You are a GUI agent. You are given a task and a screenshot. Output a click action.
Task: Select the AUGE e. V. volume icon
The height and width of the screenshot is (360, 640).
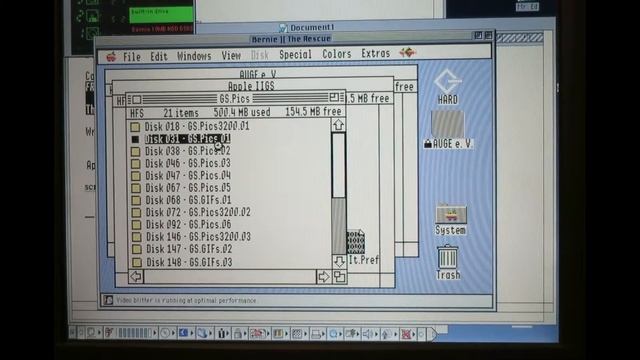(x=448, y=129)
